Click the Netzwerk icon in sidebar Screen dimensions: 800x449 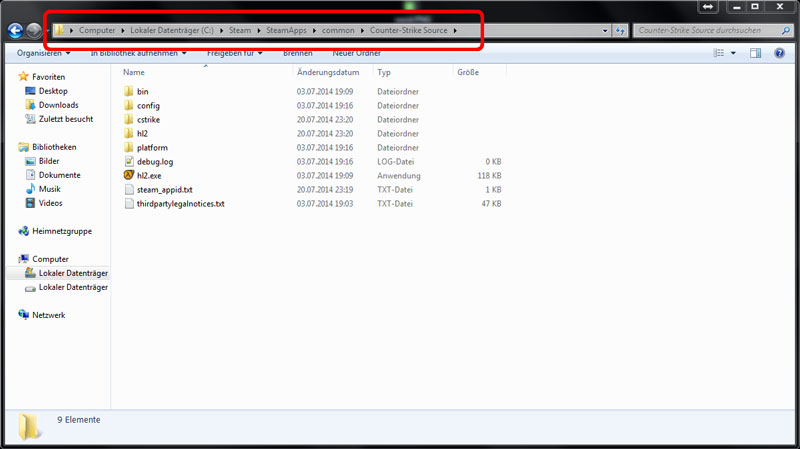pyautogui.click(x=23, y=315)
